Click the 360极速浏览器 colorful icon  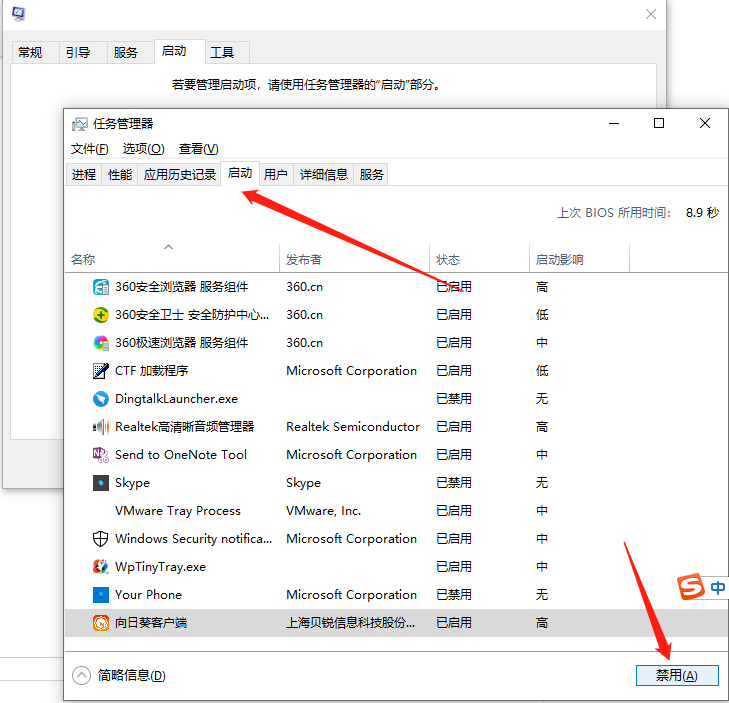(100, 343)
